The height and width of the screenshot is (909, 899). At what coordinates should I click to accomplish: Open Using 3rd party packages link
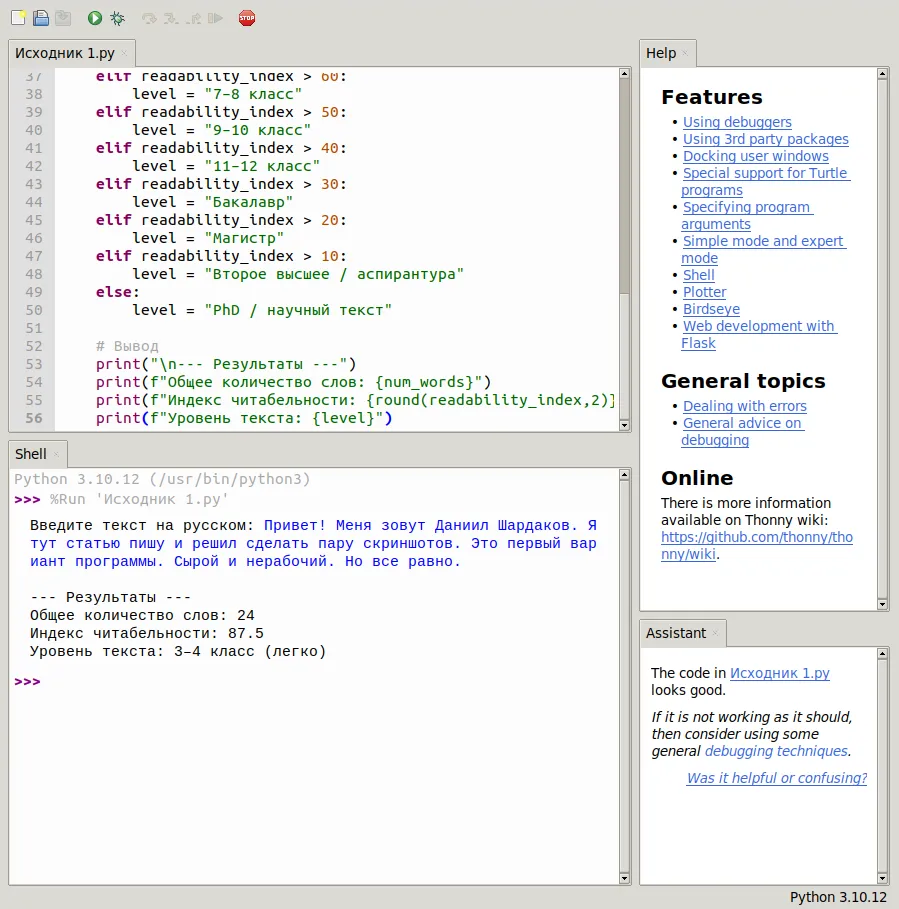pos(765,139)
